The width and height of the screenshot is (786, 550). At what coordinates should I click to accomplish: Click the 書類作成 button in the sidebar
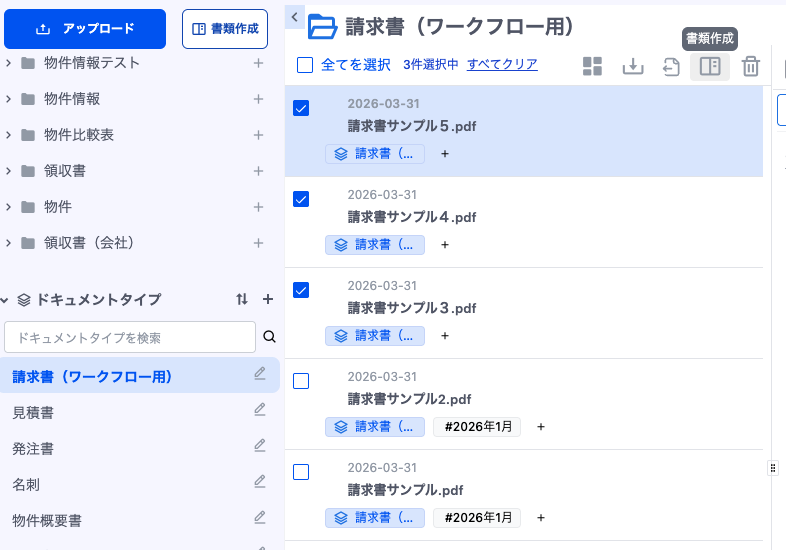pos(225,29)
